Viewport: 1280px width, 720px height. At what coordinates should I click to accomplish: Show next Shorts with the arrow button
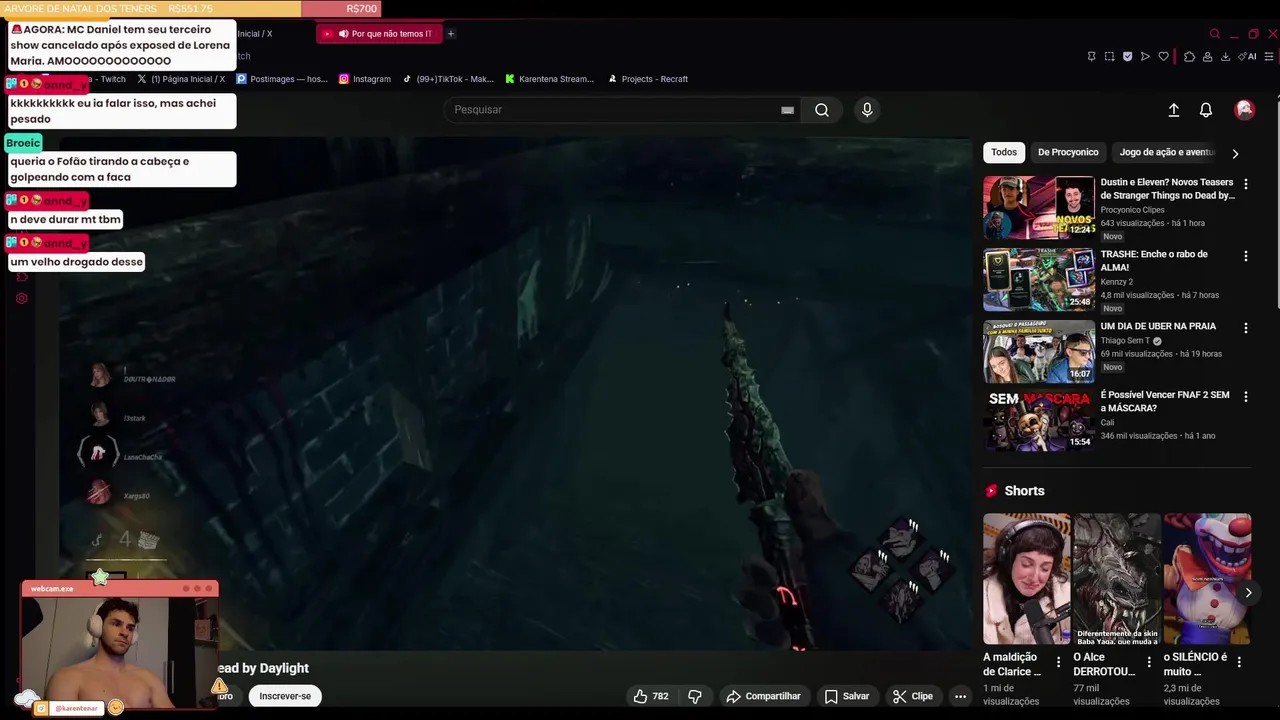(x=1248, y=593)
